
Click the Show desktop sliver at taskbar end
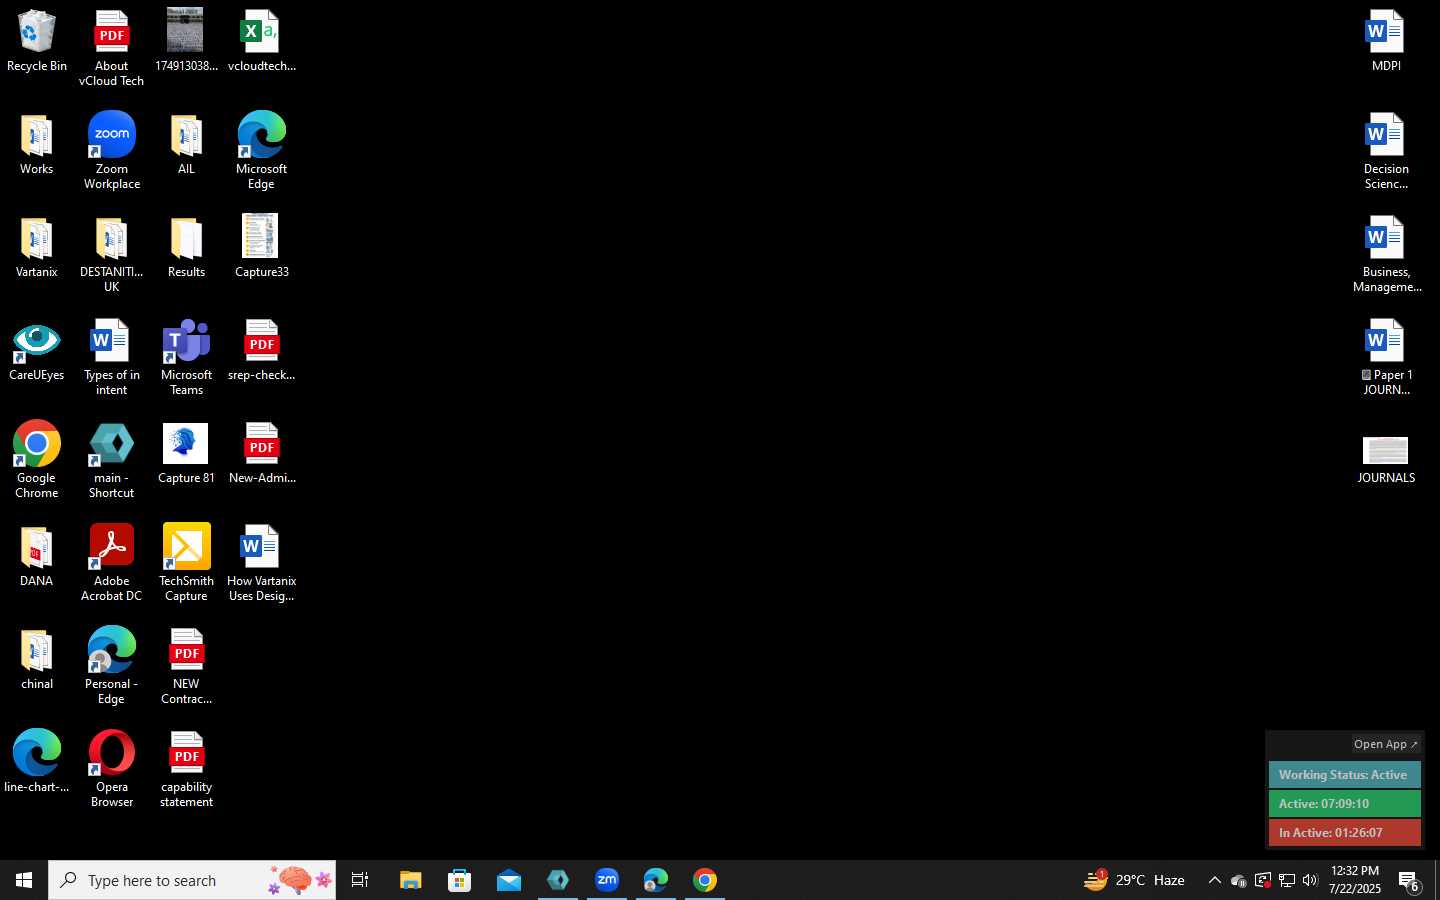tap(1437, 880)
